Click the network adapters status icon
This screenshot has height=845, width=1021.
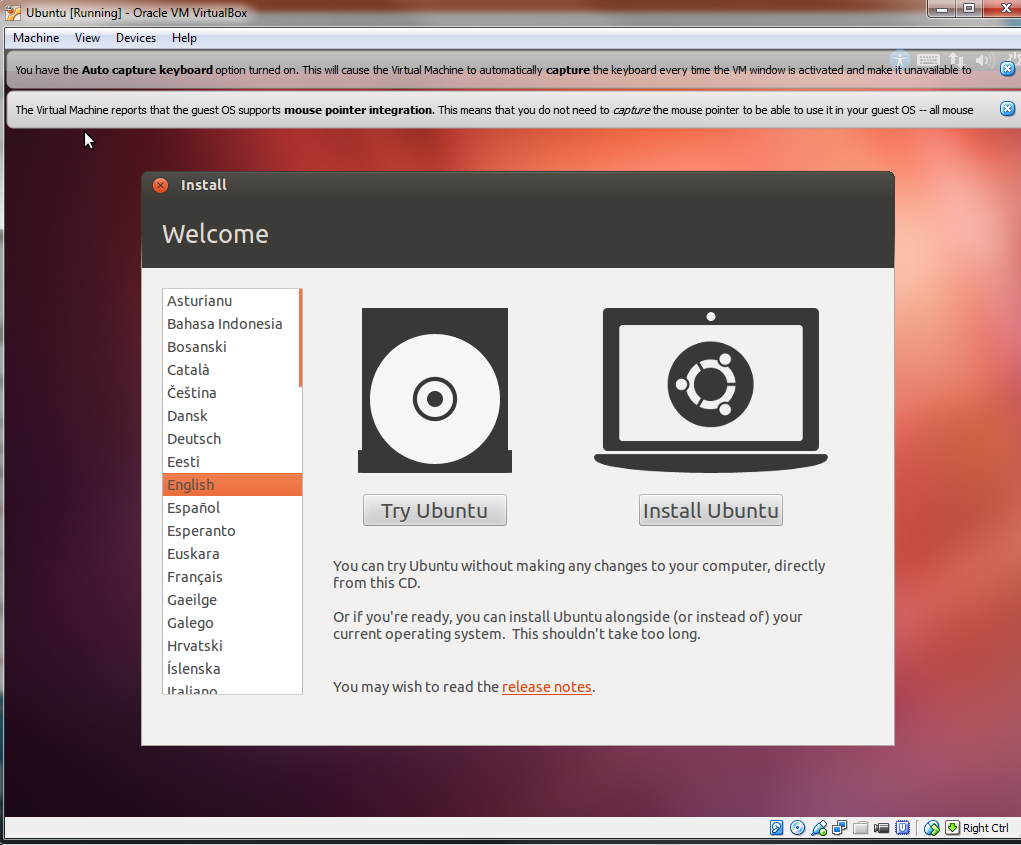click(x=839, y=827)
